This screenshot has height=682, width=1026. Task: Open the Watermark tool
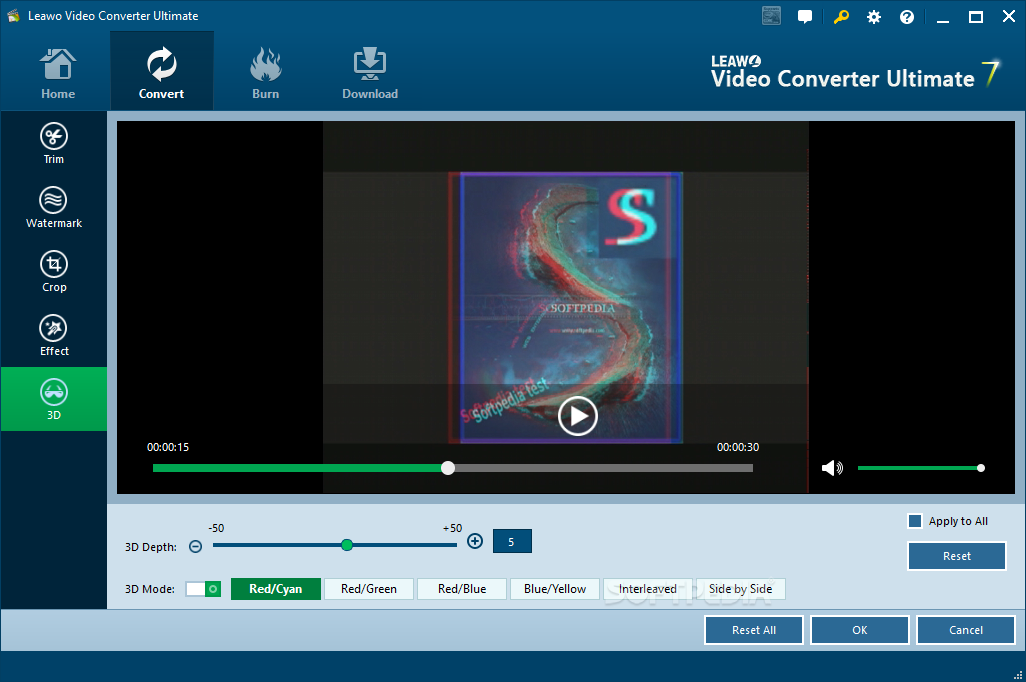tap(54, 207)
